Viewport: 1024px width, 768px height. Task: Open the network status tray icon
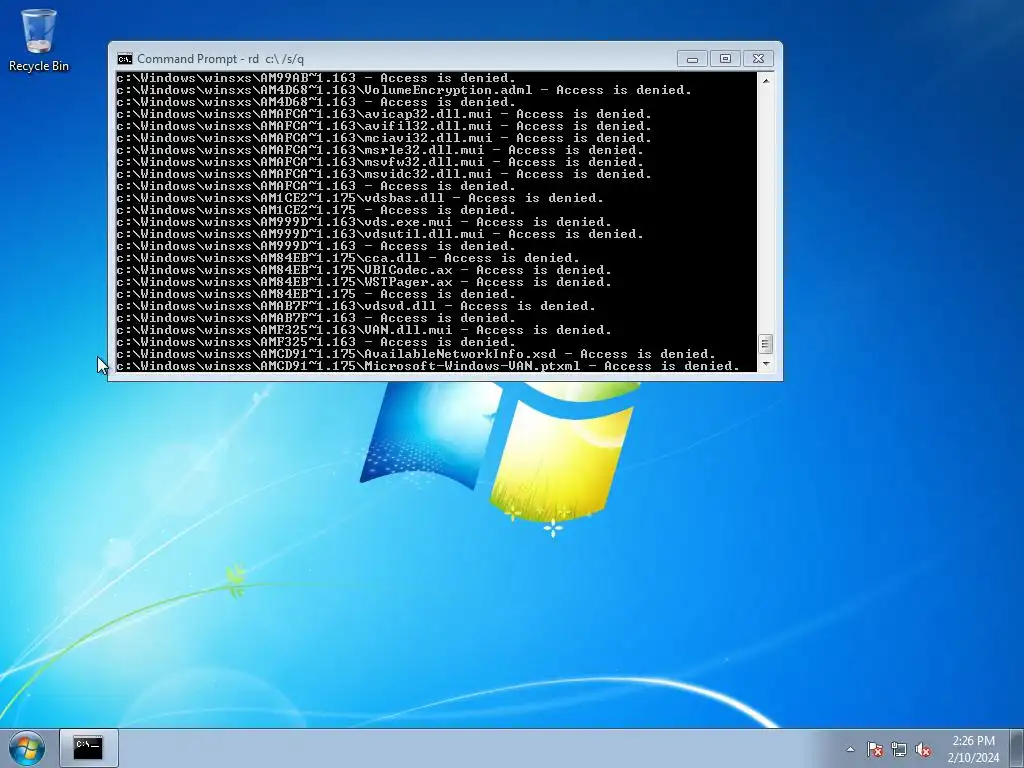coord(899,749)
